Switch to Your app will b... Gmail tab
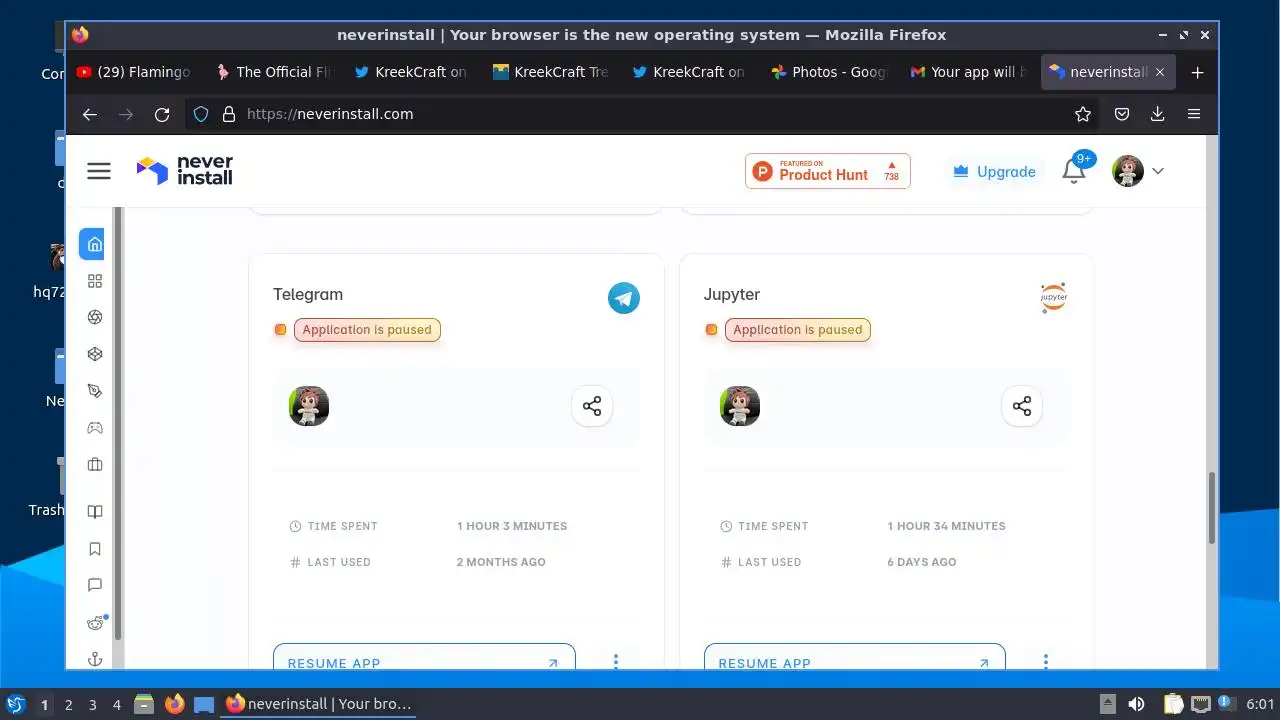This screenshot has height=720, width=1280. [x=967, y=72]
